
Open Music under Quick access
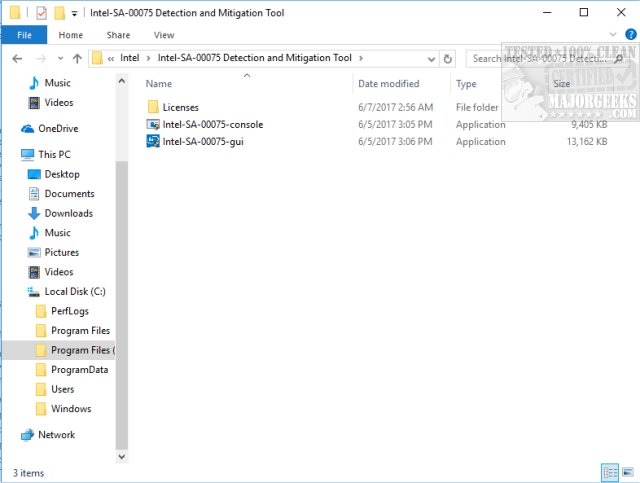[x=58, y=83]
